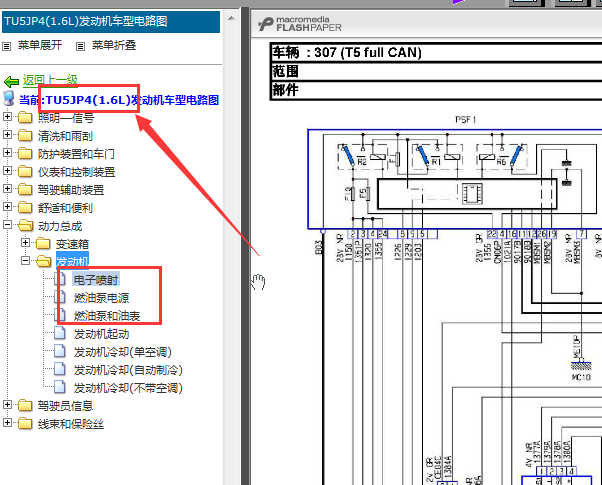Click the document icon of 发动机冷却(单空调)

point(60,351)
